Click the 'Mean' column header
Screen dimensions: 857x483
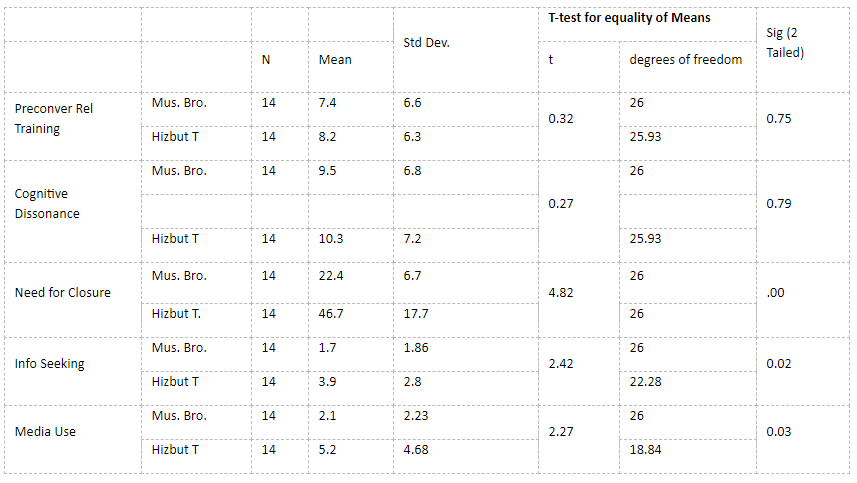335,60
